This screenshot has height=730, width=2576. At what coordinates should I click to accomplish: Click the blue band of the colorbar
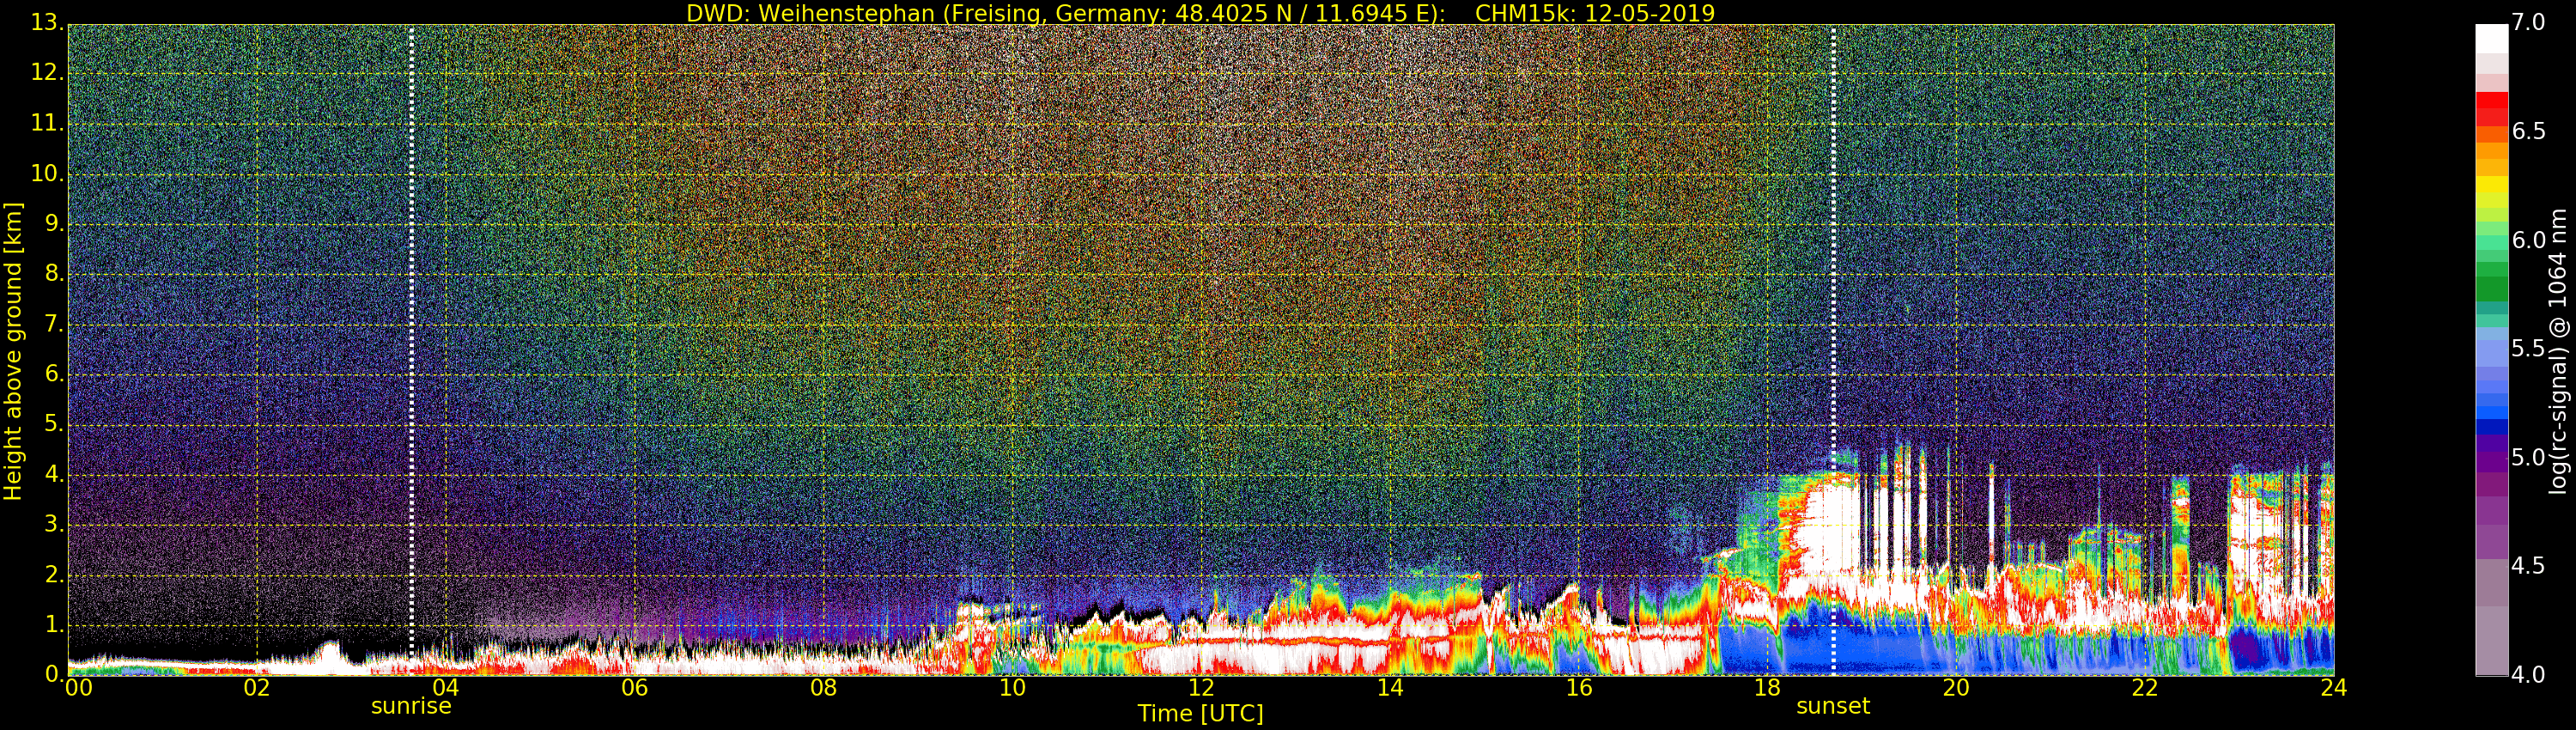2491,408
